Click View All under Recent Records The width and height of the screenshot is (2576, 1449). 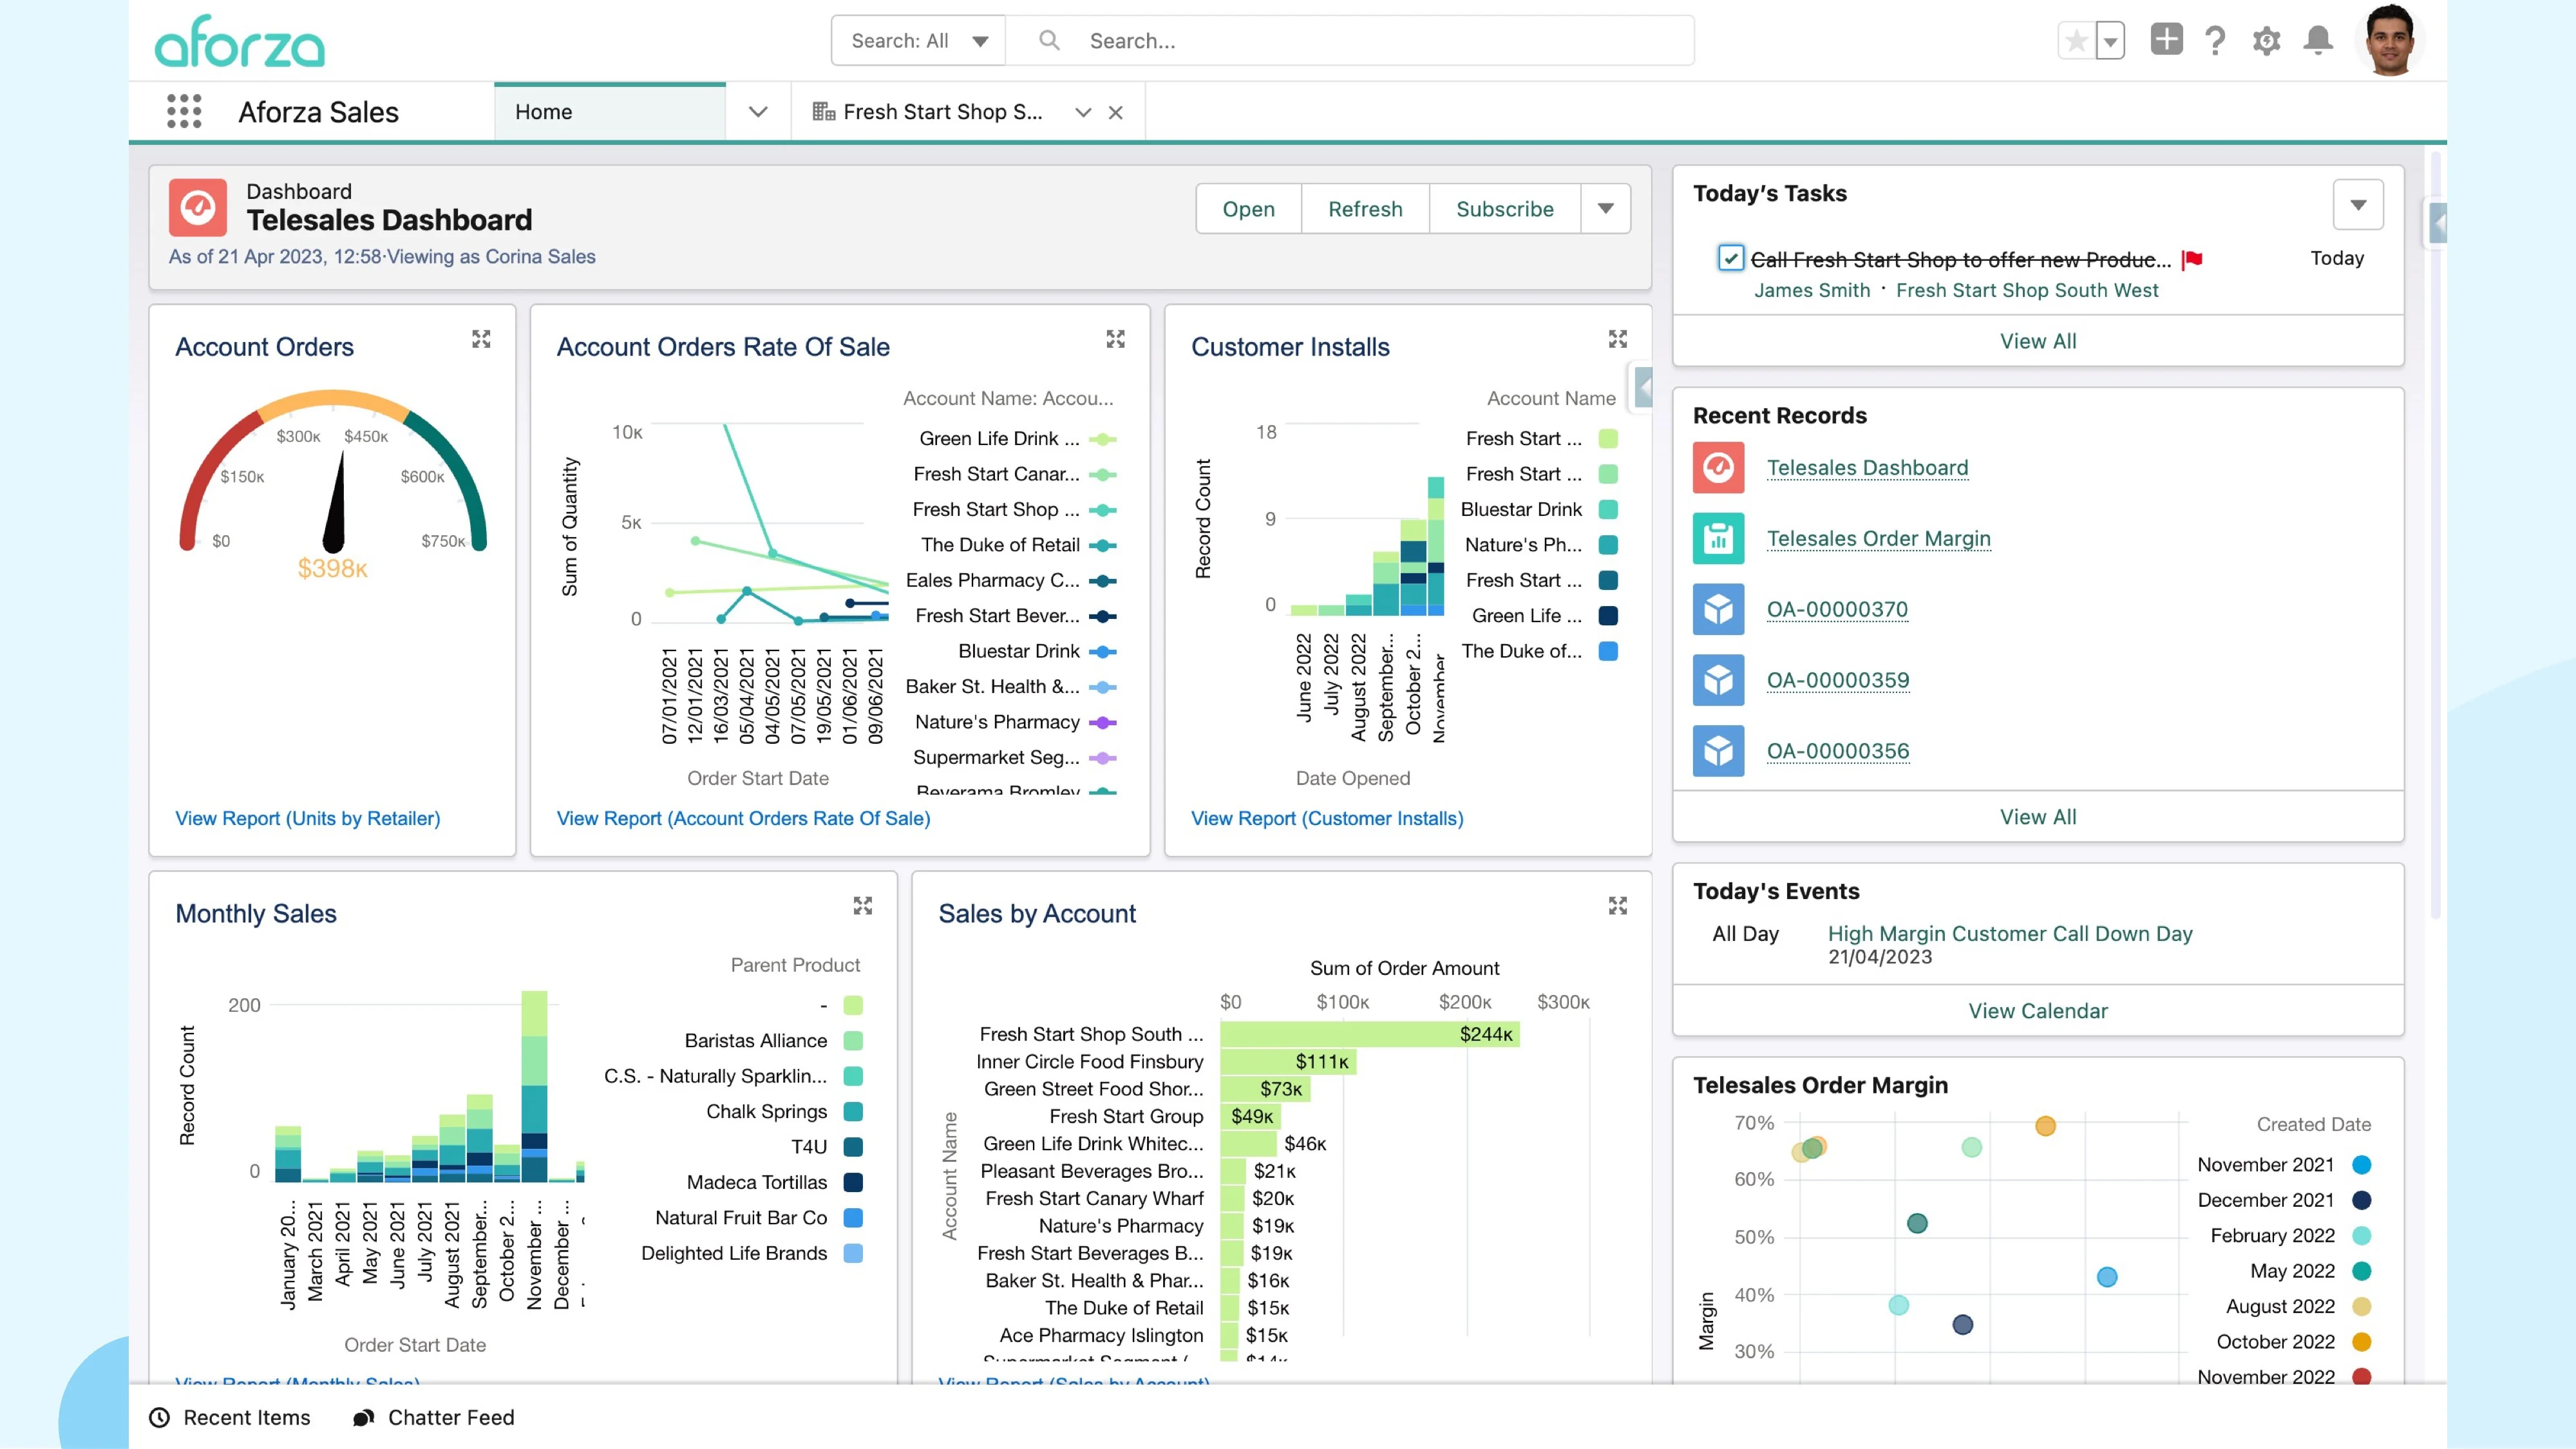[2038, 817]
